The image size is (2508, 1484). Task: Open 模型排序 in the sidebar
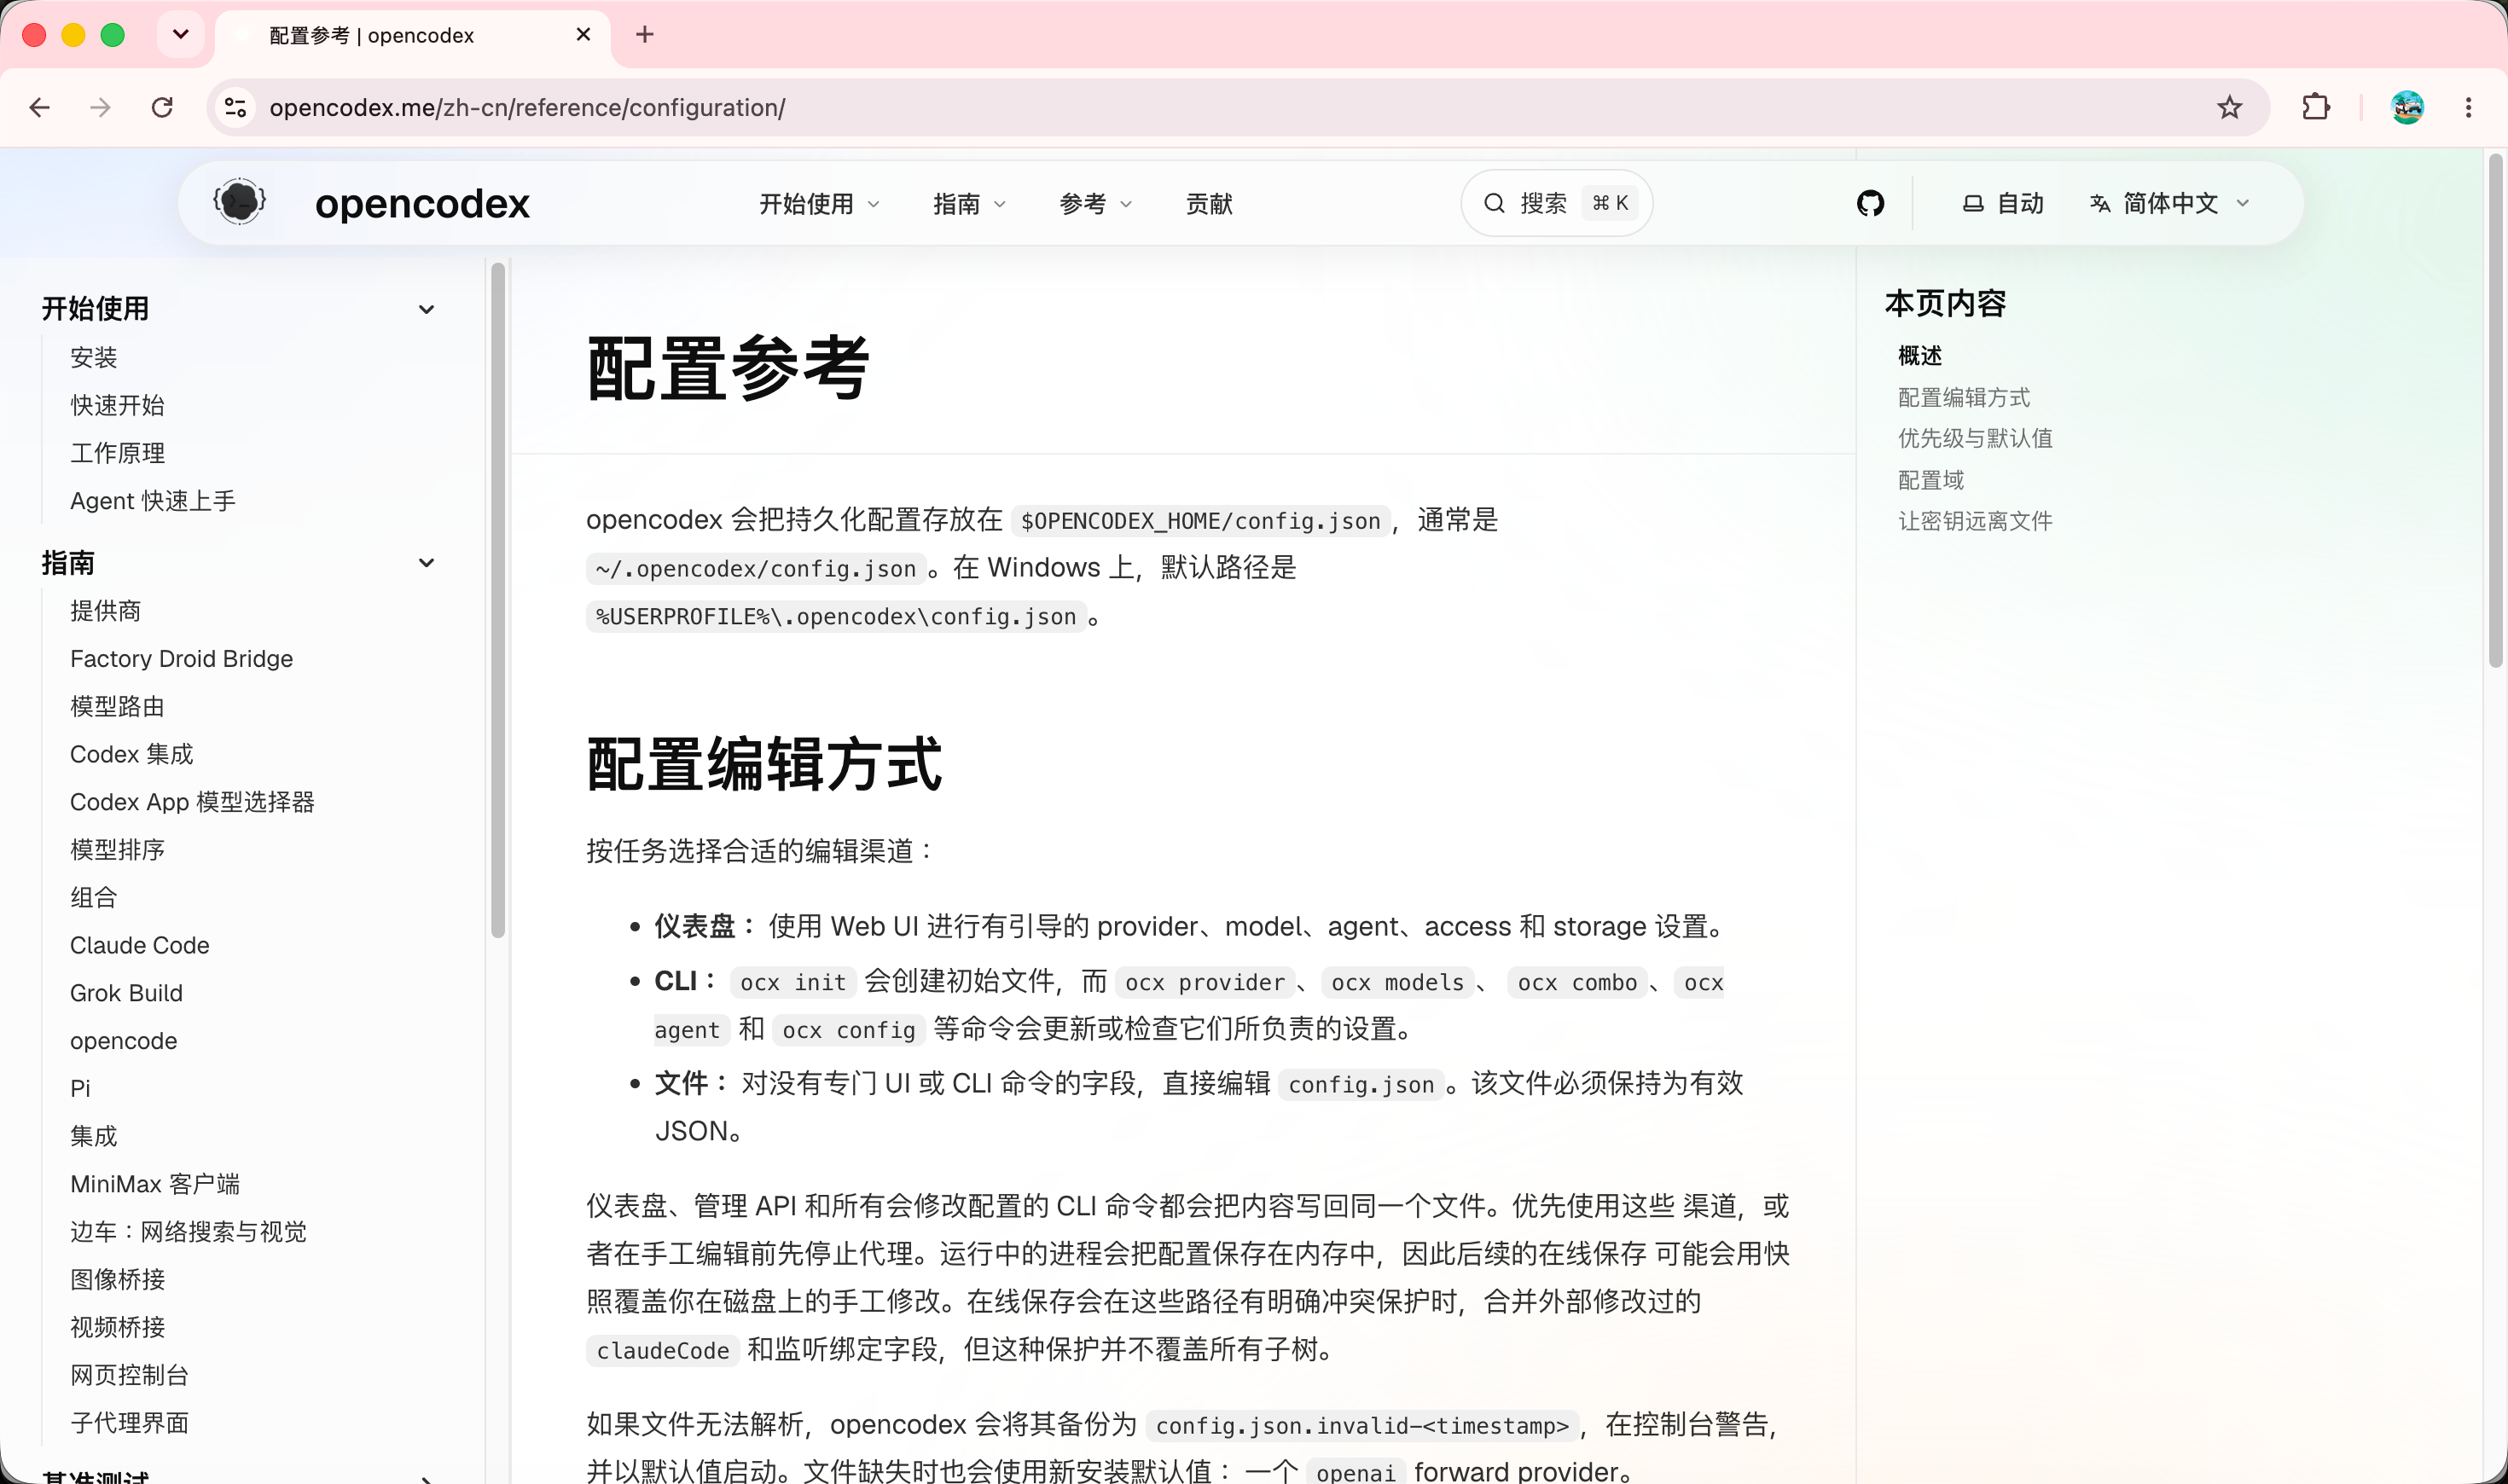[x=117, y=850]
